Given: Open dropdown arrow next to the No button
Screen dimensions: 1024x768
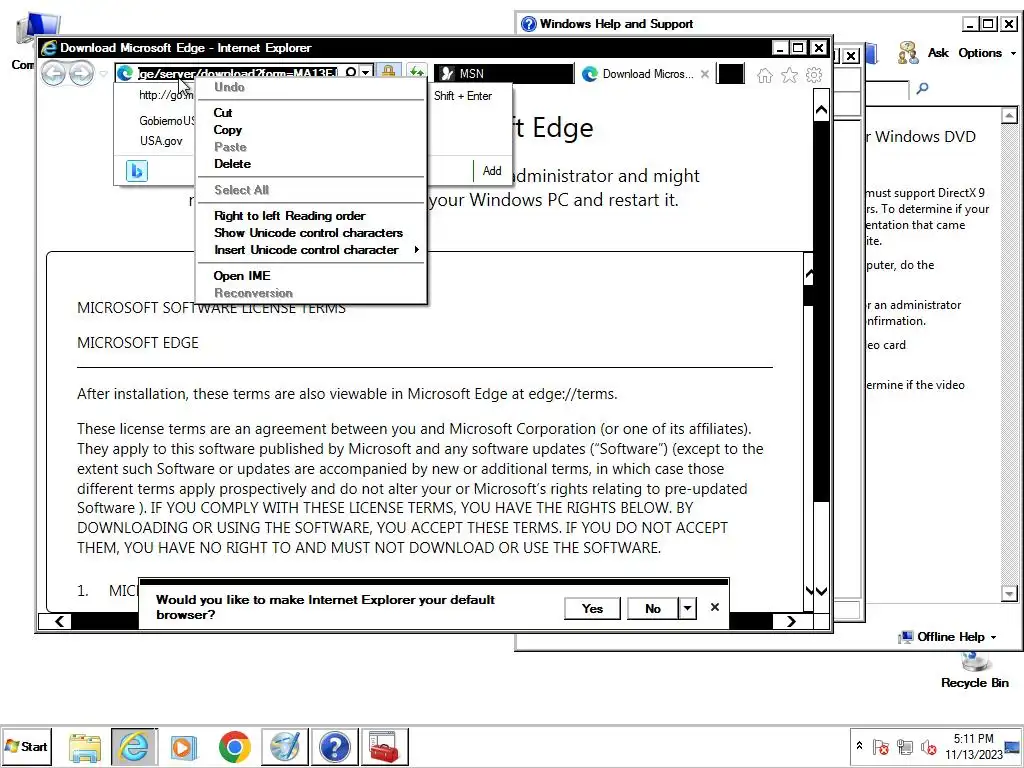Looking at the screenshot, I should click(x=687, y=609).
